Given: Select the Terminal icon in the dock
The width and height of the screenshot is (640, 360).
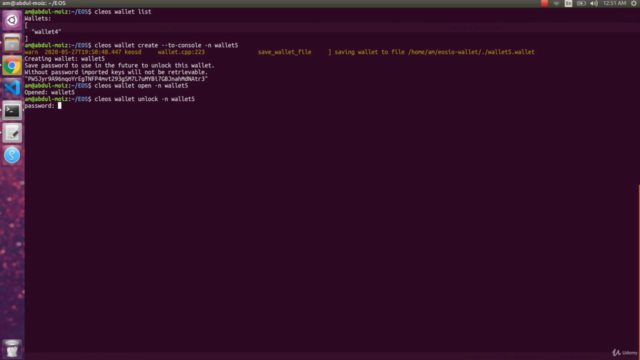Looking at the screenshot, I should tap(12, 111).
